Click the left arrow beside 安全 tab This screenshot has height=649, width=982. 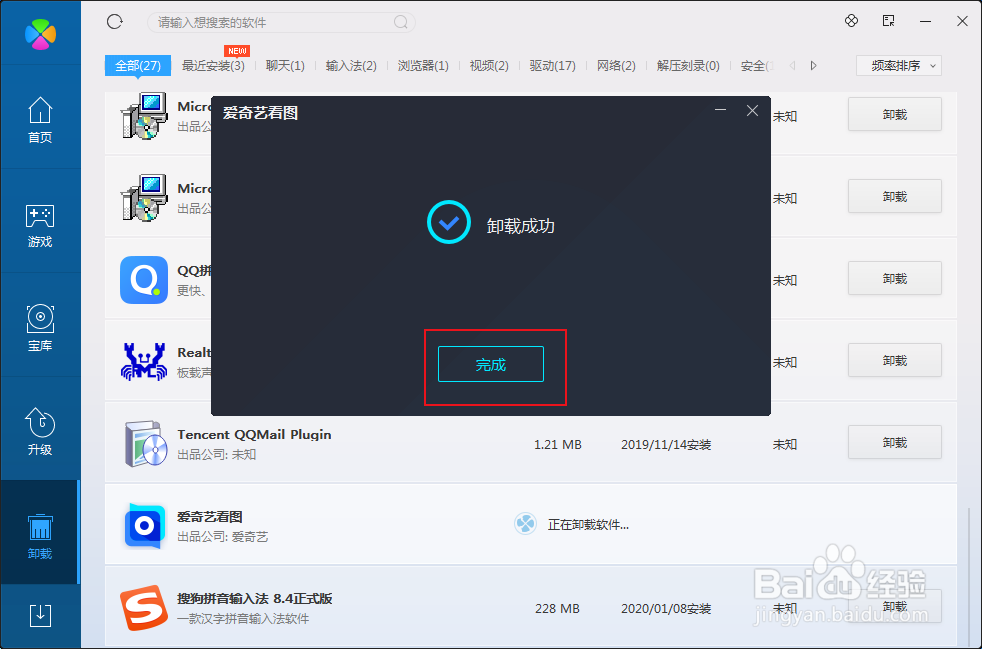point(791,65)
